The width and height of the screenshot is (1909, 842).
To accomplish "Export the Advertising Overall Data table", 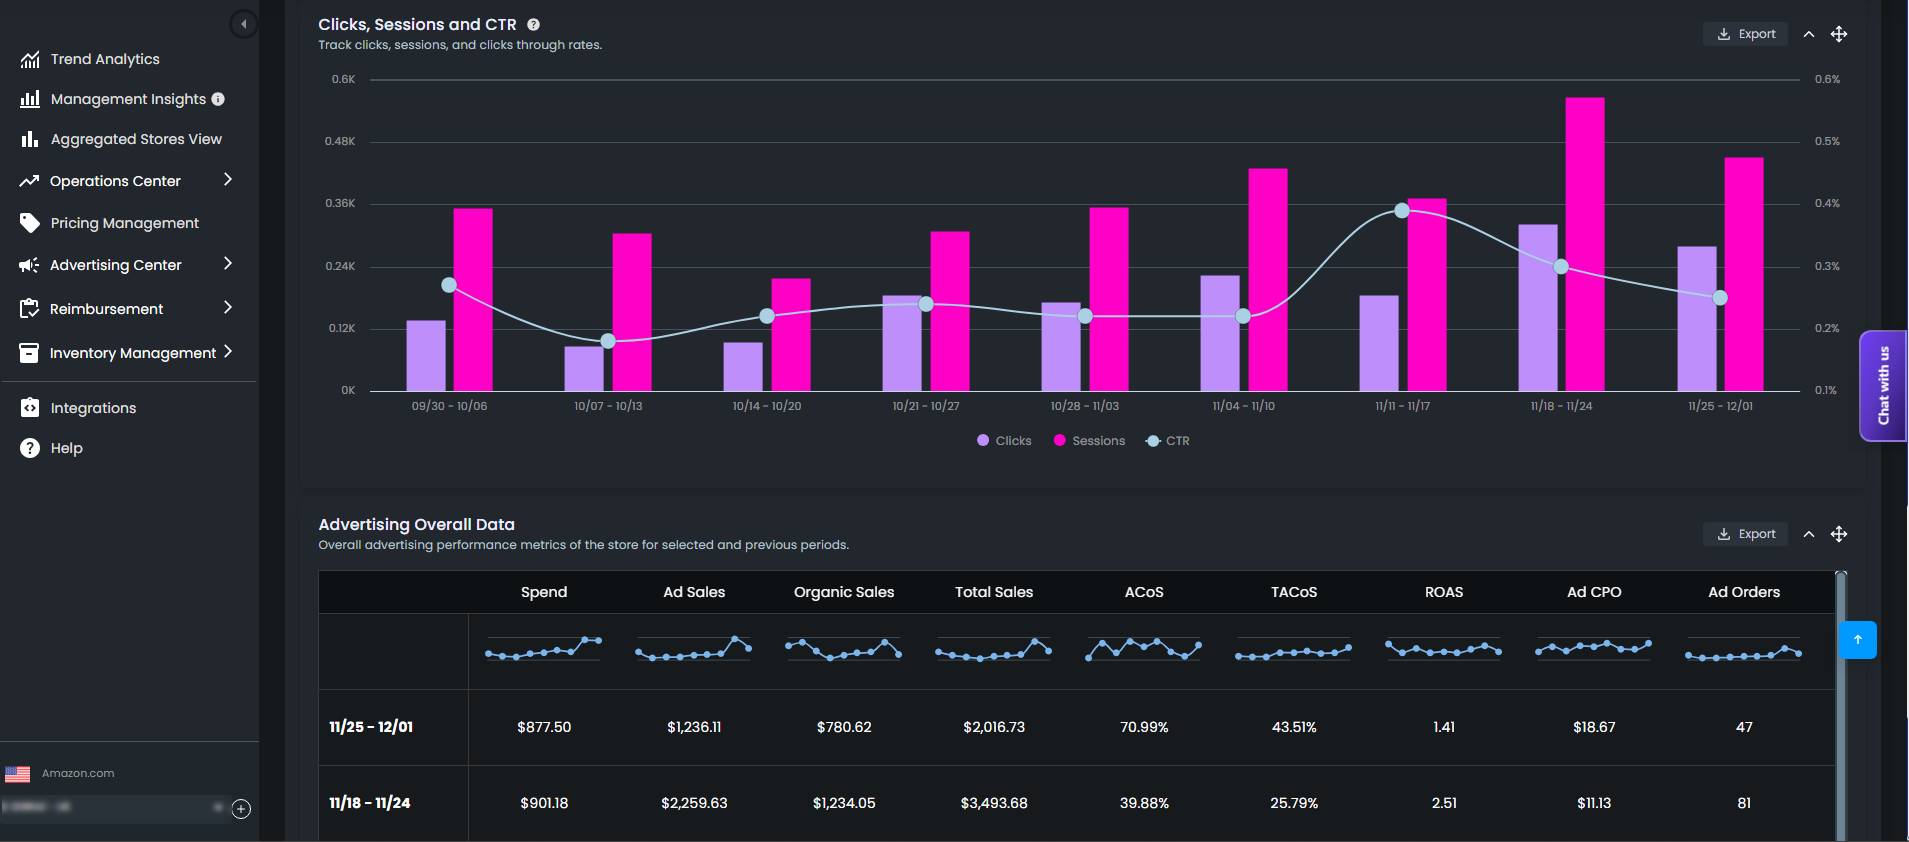I will pyautogui.click(x=1746, y=534).
